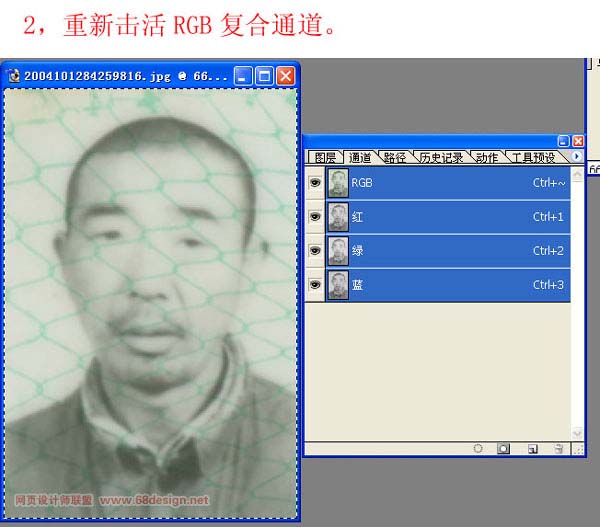Click document window title bar icon

tap(14, 76)
